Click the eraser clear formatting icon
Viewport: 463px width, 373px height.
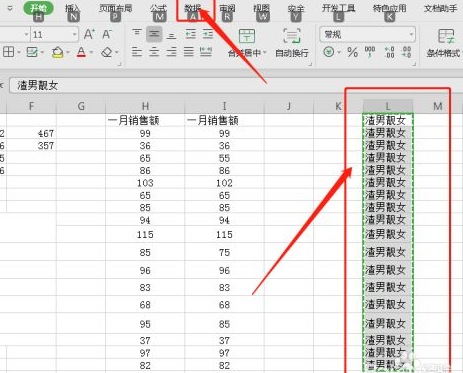[107, 52]
